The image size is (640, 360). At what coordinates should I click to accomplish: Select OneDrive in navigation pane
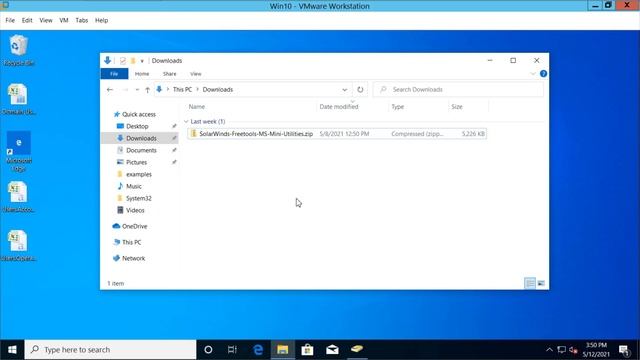[x=134, y=226]
